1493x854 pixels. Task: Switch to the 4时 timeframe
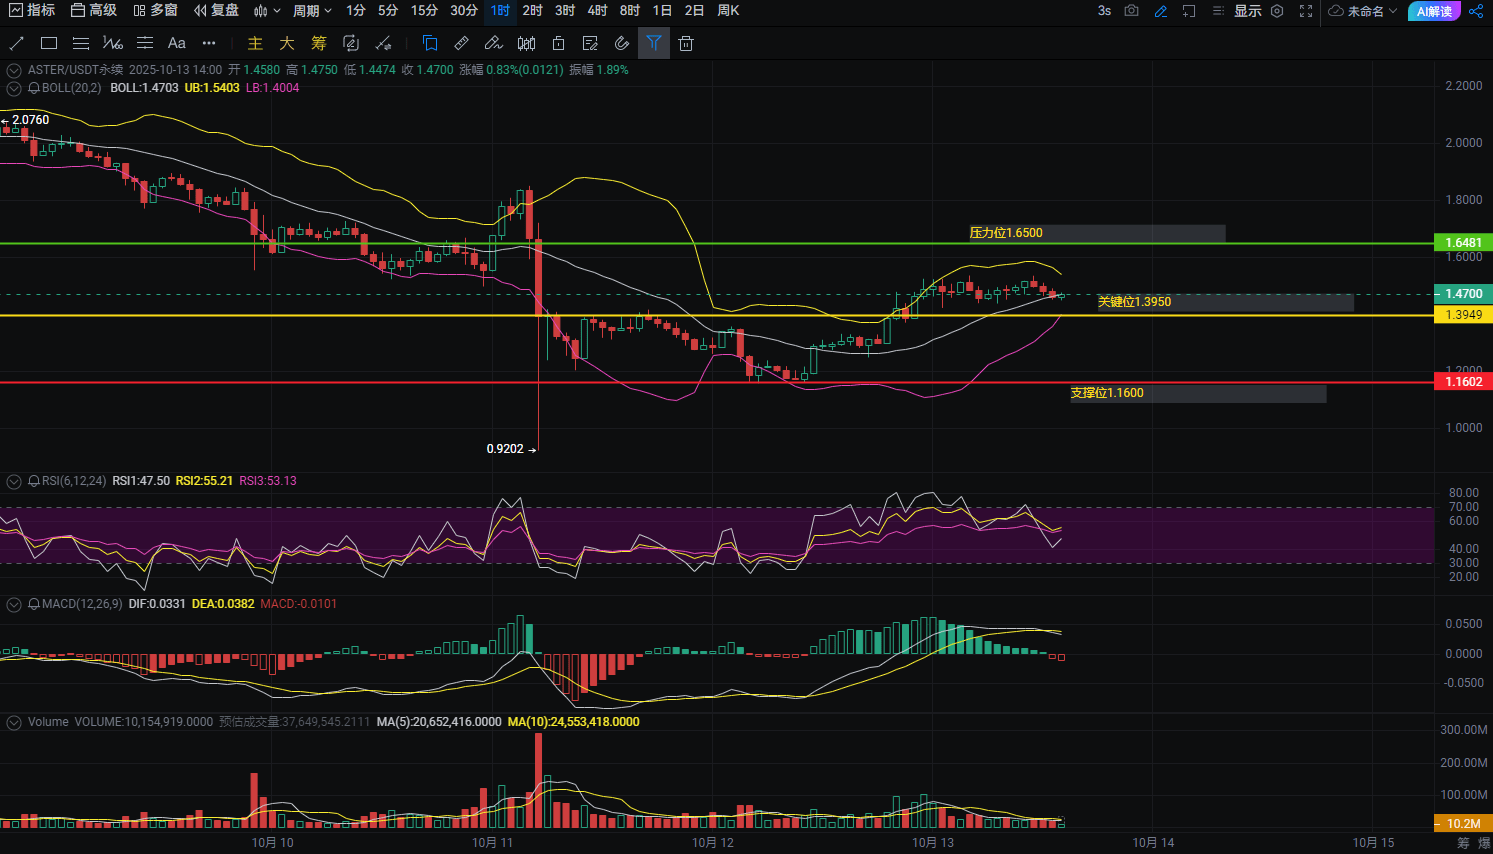coord(597,11)
